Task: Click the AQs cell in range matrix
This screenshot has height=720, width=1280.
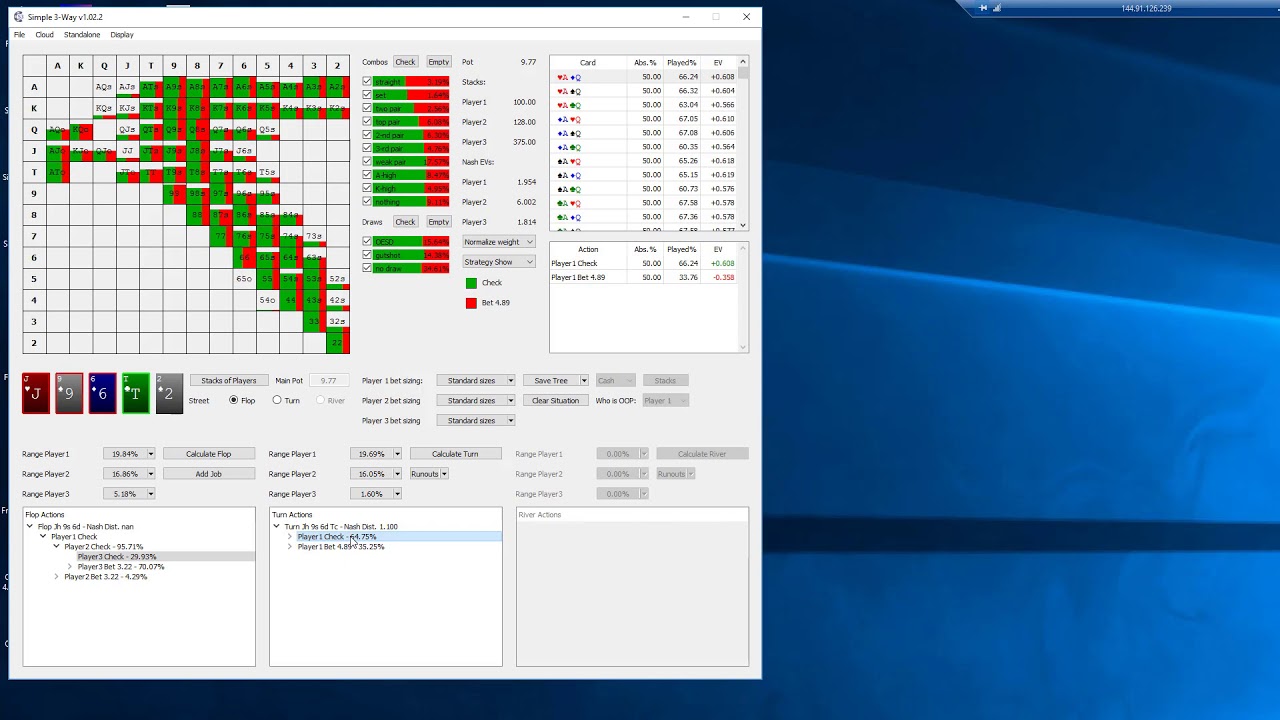Action: [104, 87]
